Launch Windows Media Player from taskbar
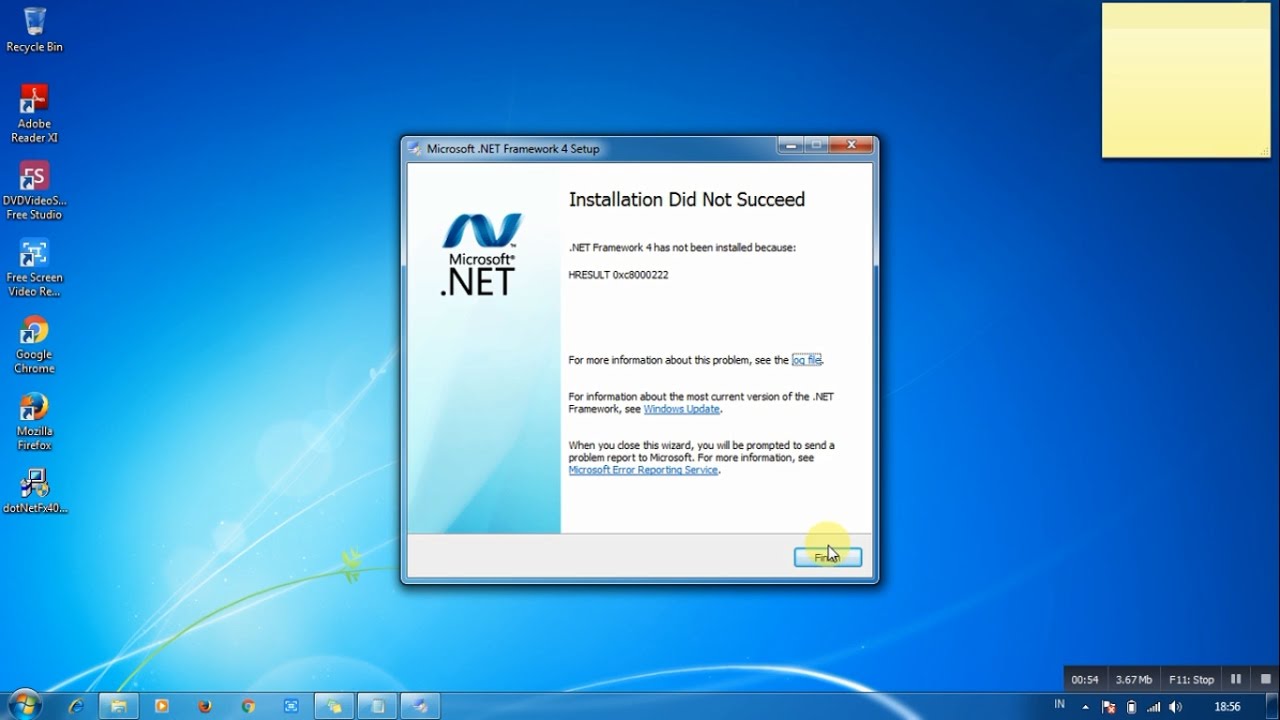The height and width of the screenshot is (720, 1280). pos(162,706)
